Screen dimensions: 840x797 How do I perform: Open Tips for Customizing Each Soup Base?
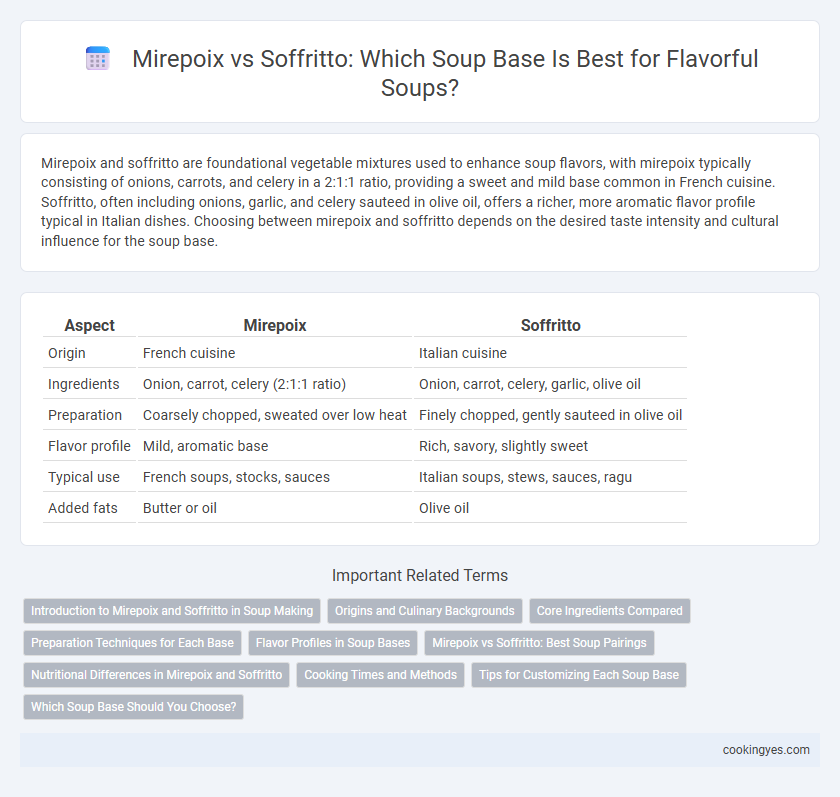(579, 675)
